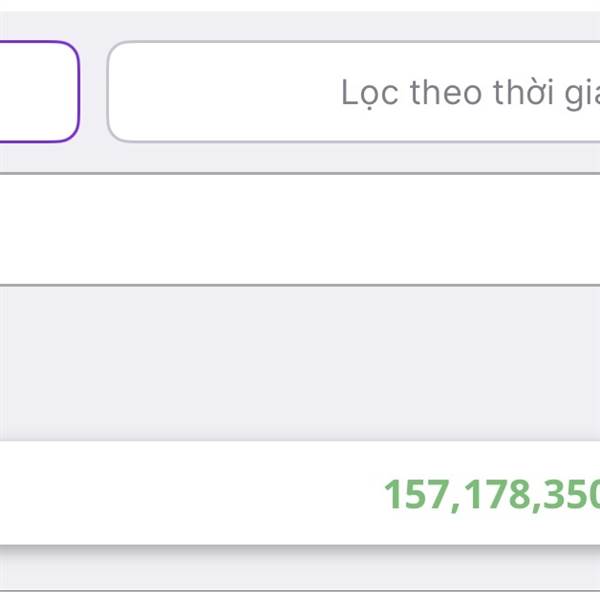Click the divider line under the filter toolbar
Screen dimensions: 600x600
pos(300,173)
